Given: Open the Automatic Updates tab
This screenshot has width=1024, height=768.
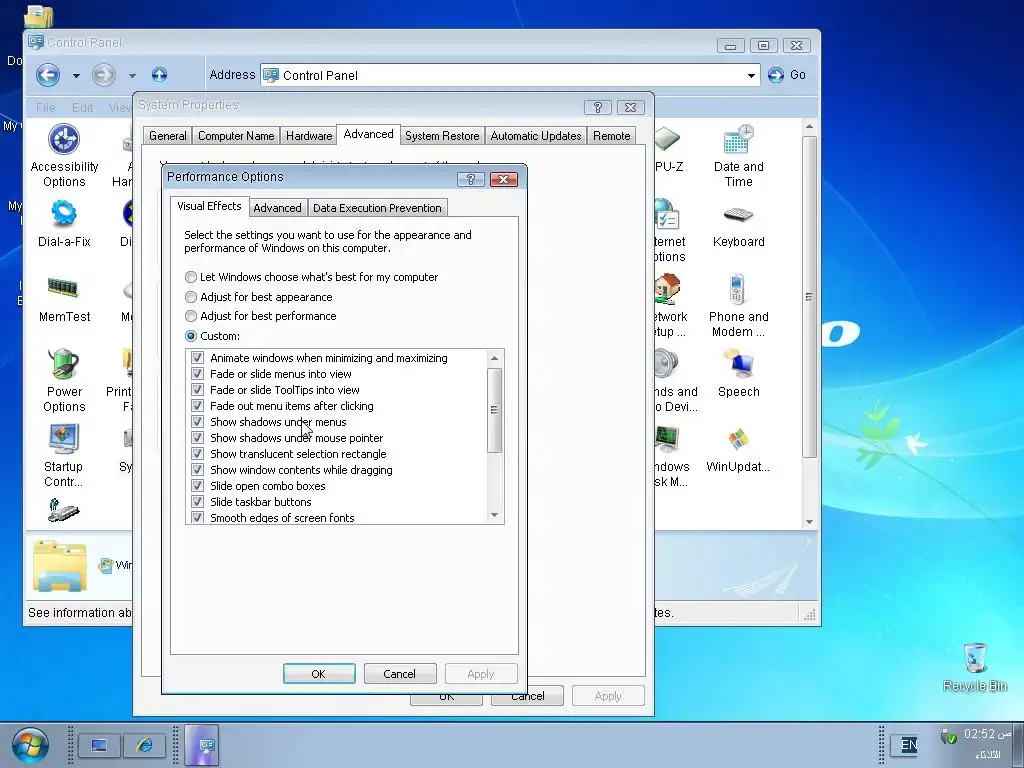Looking at the screenshot, I should coord(536,136).
